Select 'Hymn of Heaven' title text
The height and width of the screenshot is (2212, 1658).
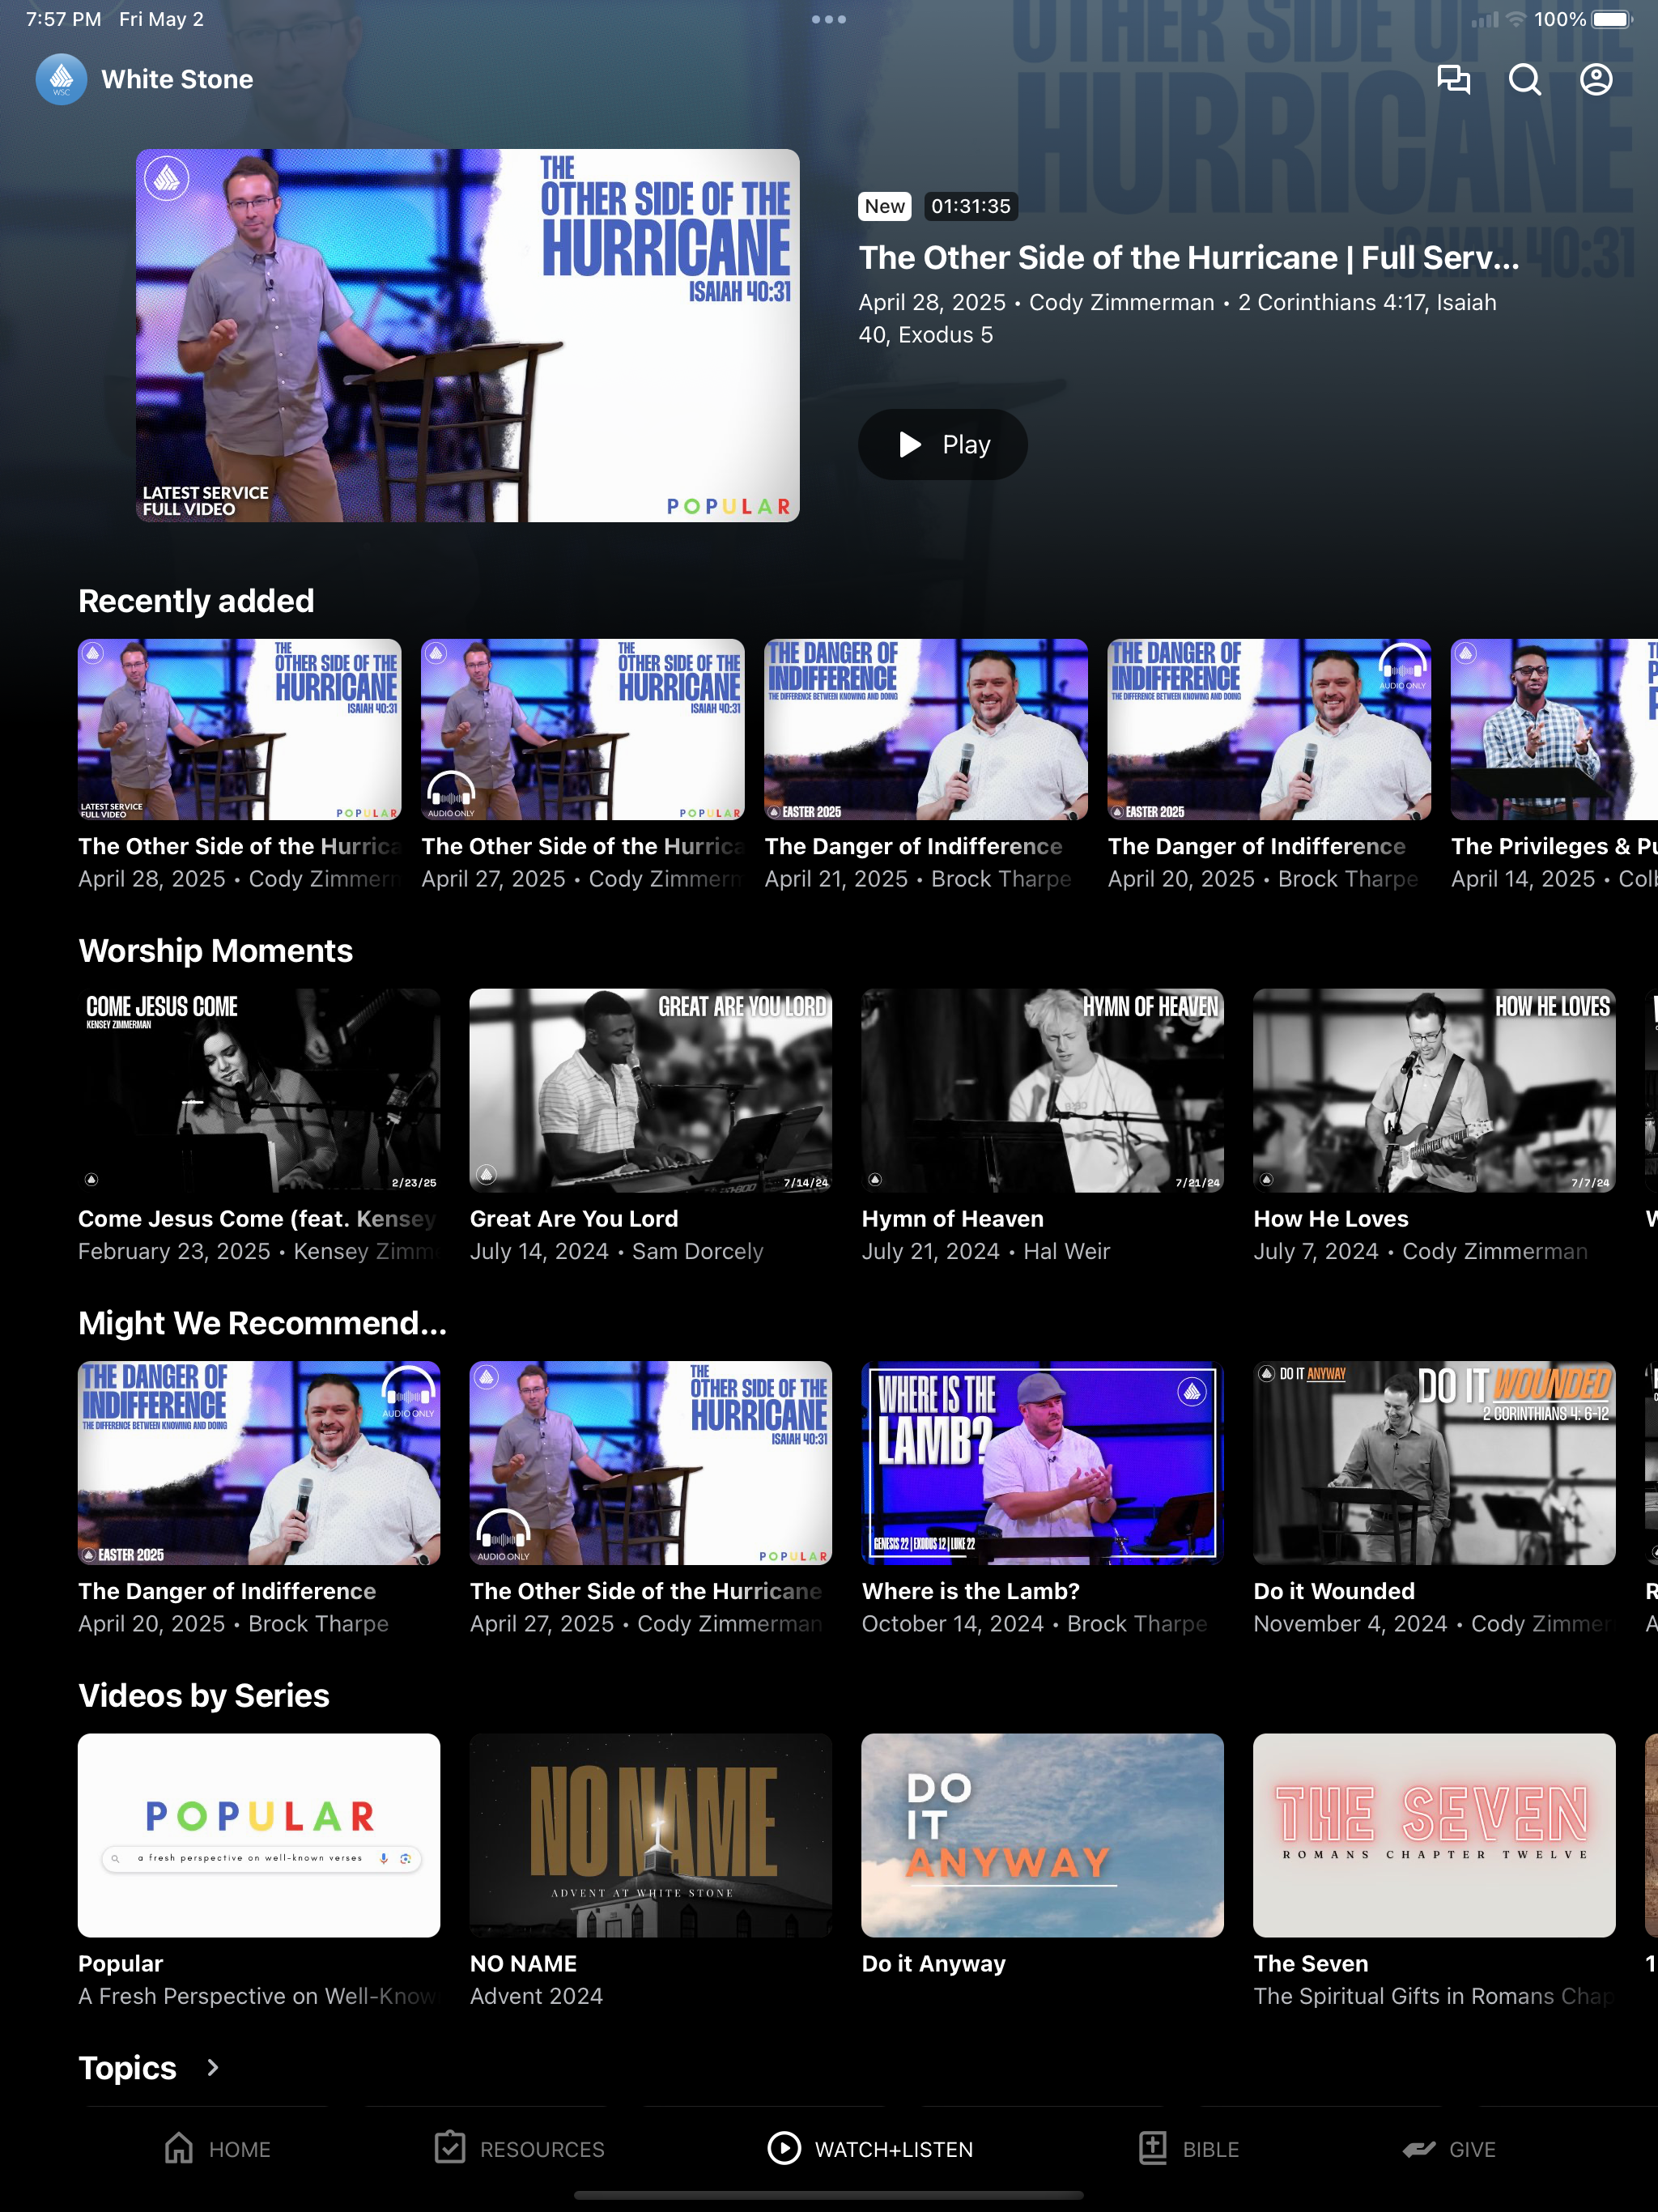click(x=953, y=1219)
